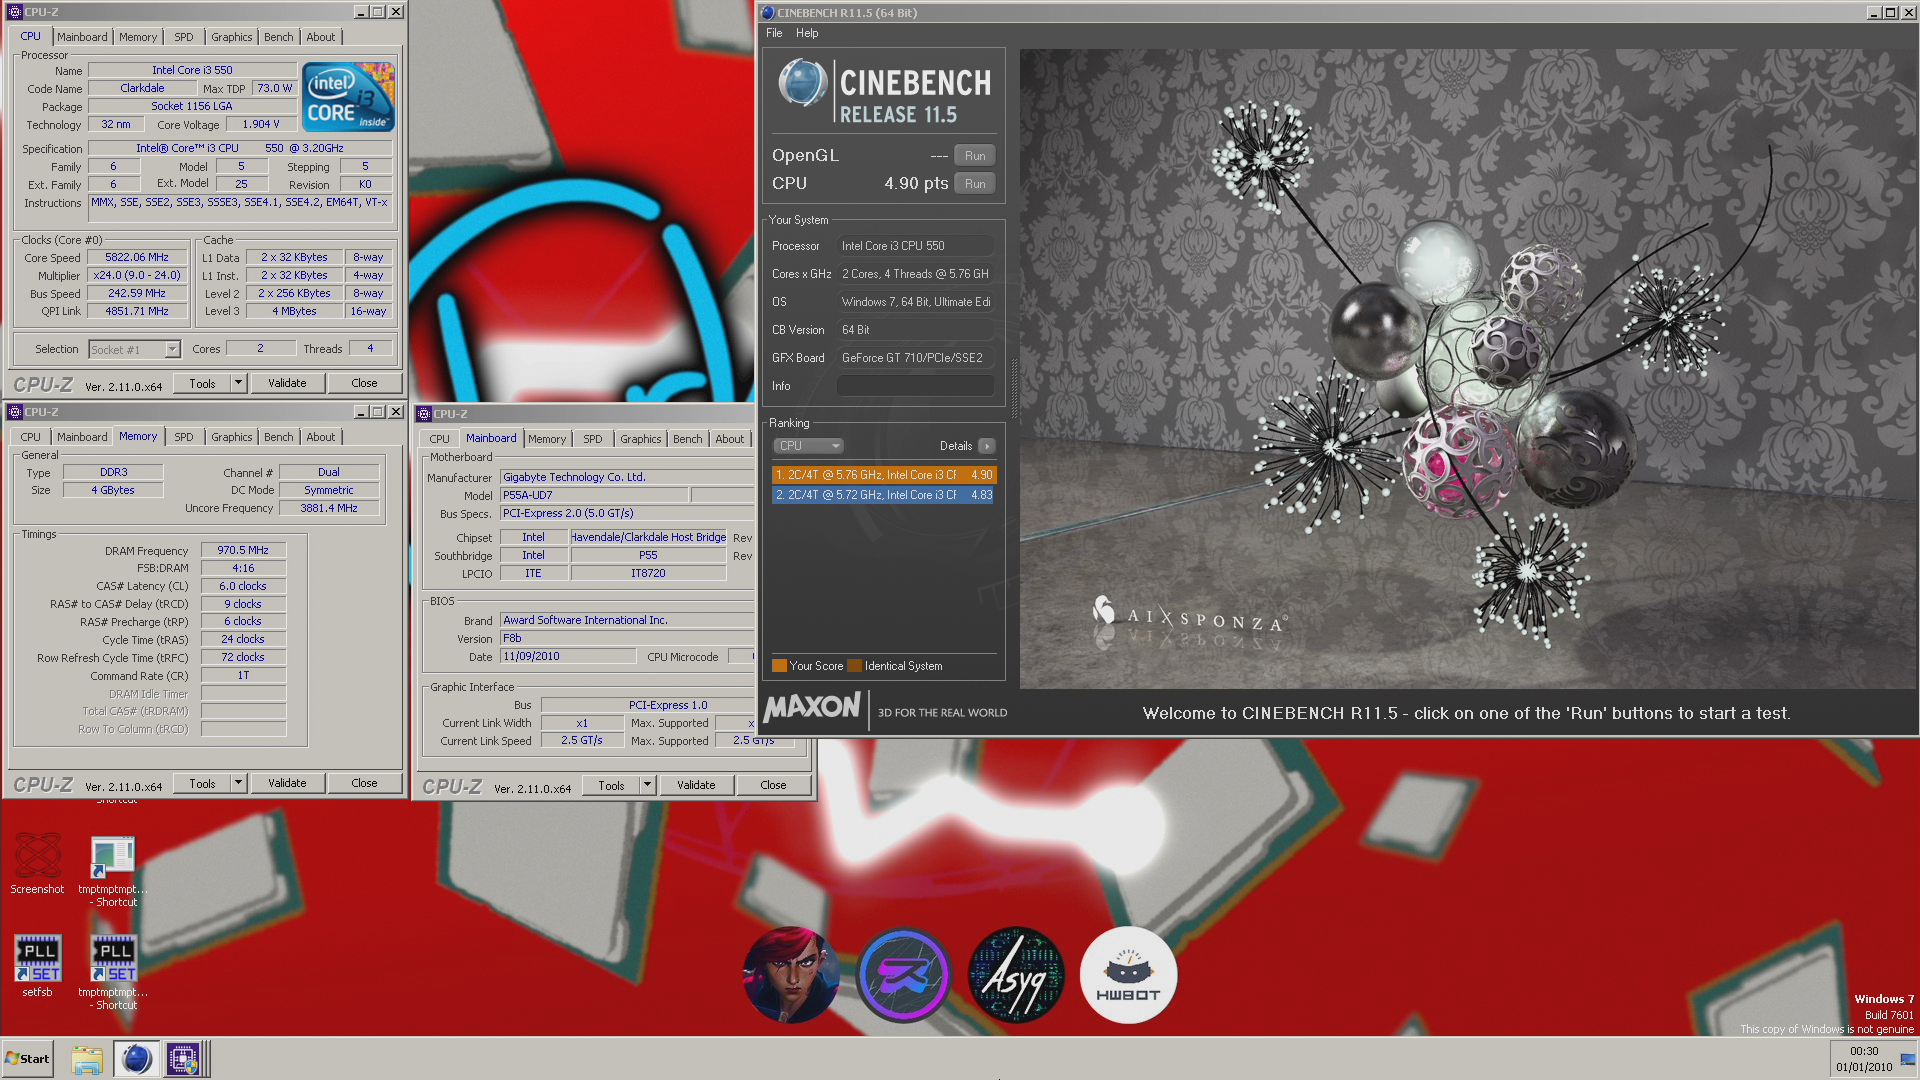Click Validate in top CPU-Z window
1920x1080 pixels.
(x=287, y=383)
